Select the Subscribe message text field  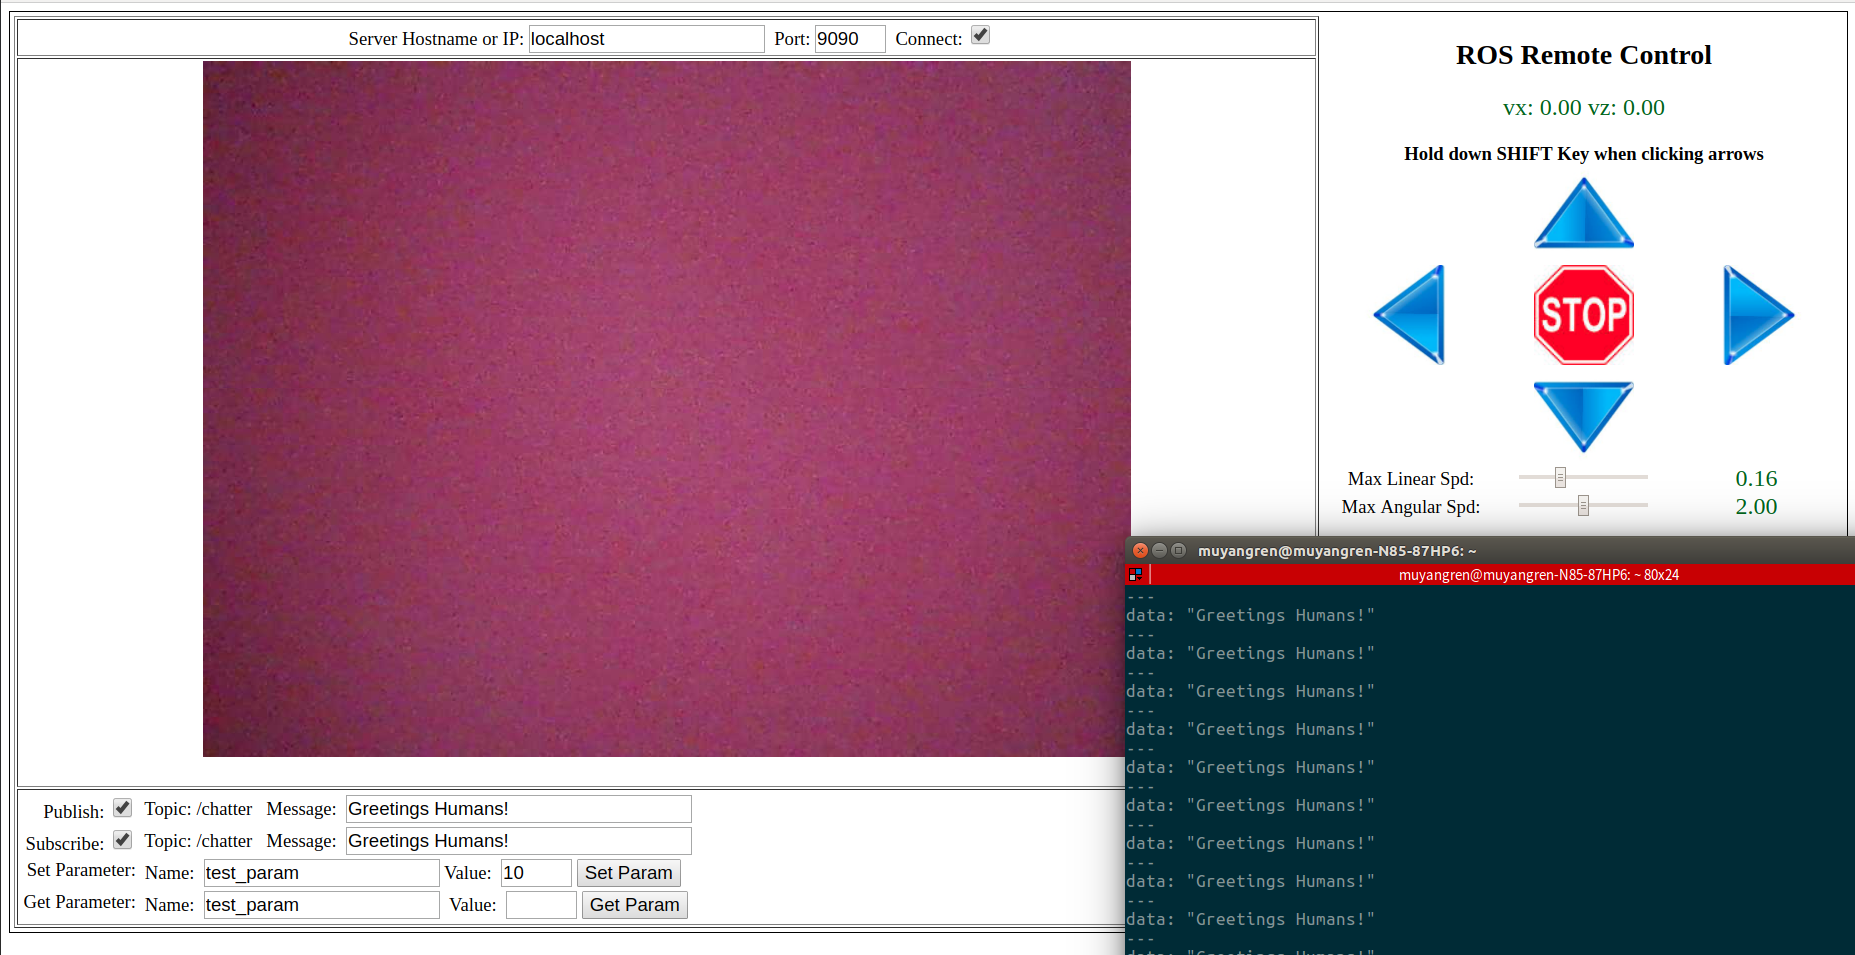(517, 840)
